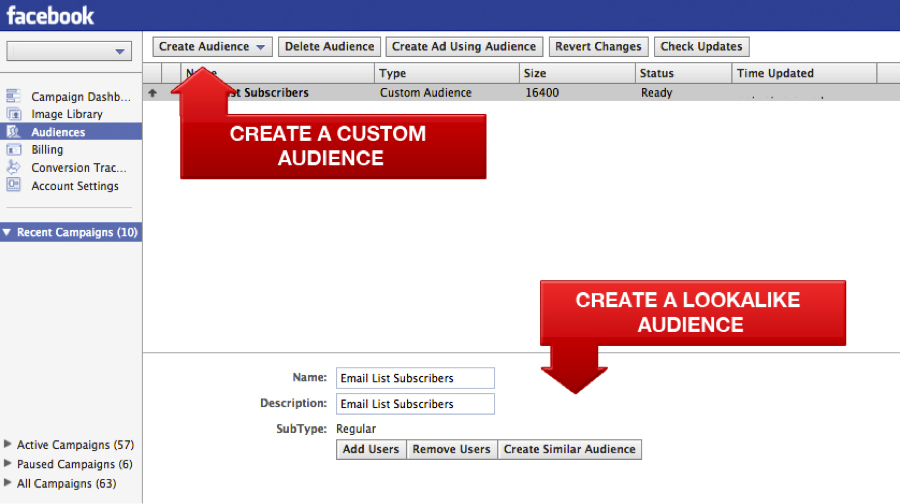Click the Campaign Dashboard sidebar icon
The width and height of the screenshot is (900, 504).
pyautogui.click(x=13, y=96)
